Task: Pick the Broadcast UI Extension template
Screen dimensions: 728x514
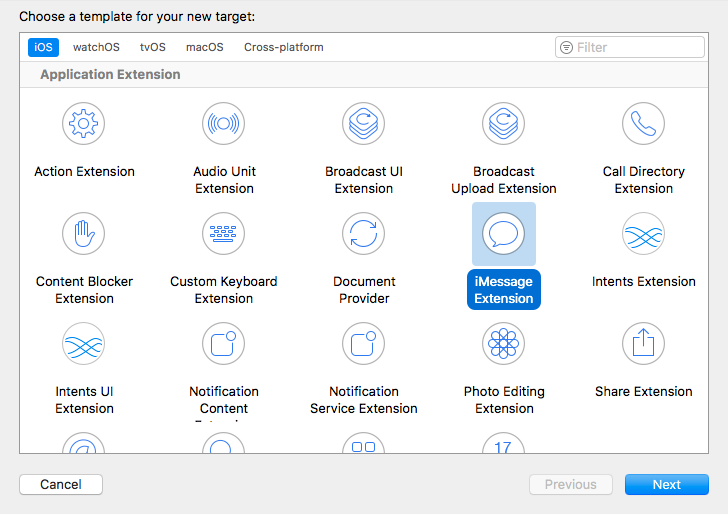Action: point(364,125)
